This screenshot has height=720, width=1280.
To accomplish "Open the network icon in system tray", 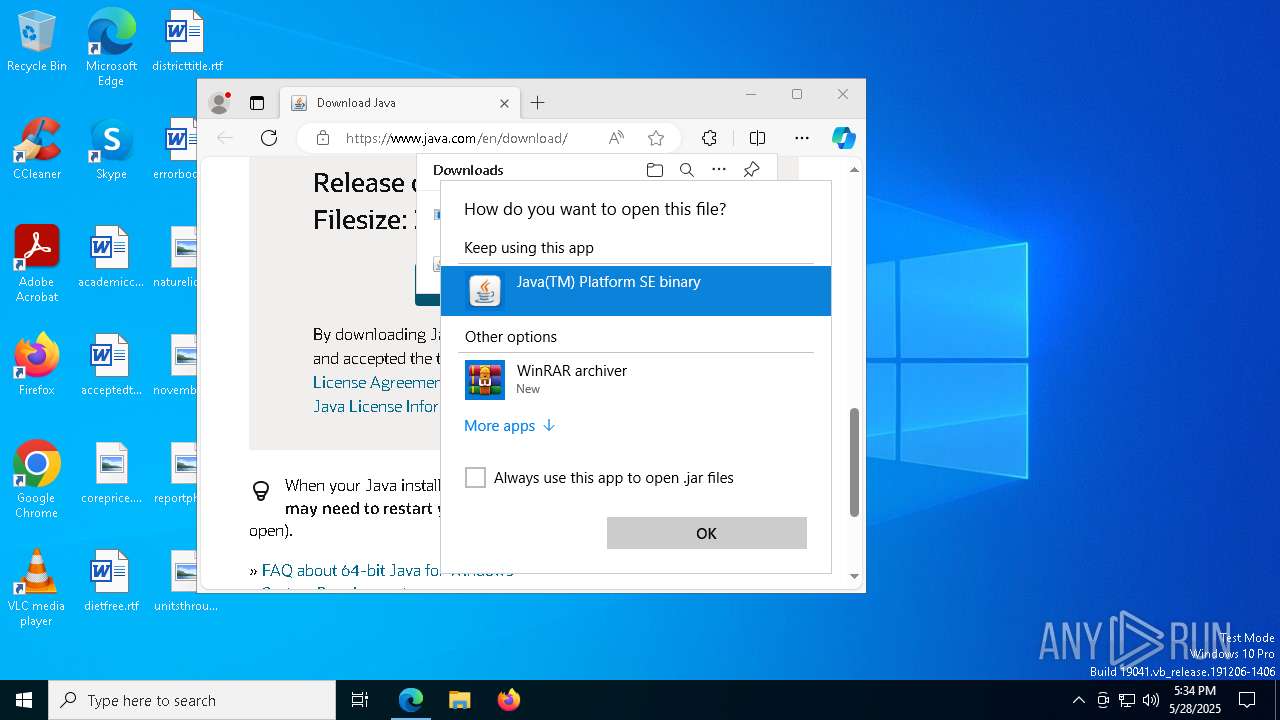I will (x=1127, y=700).
